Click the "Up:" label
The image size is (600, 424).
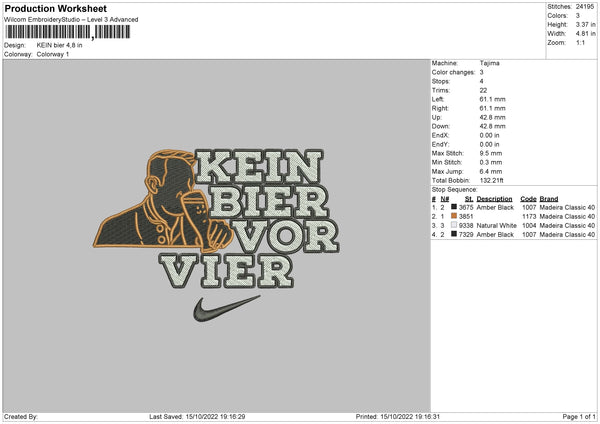(x=437, y=117)
